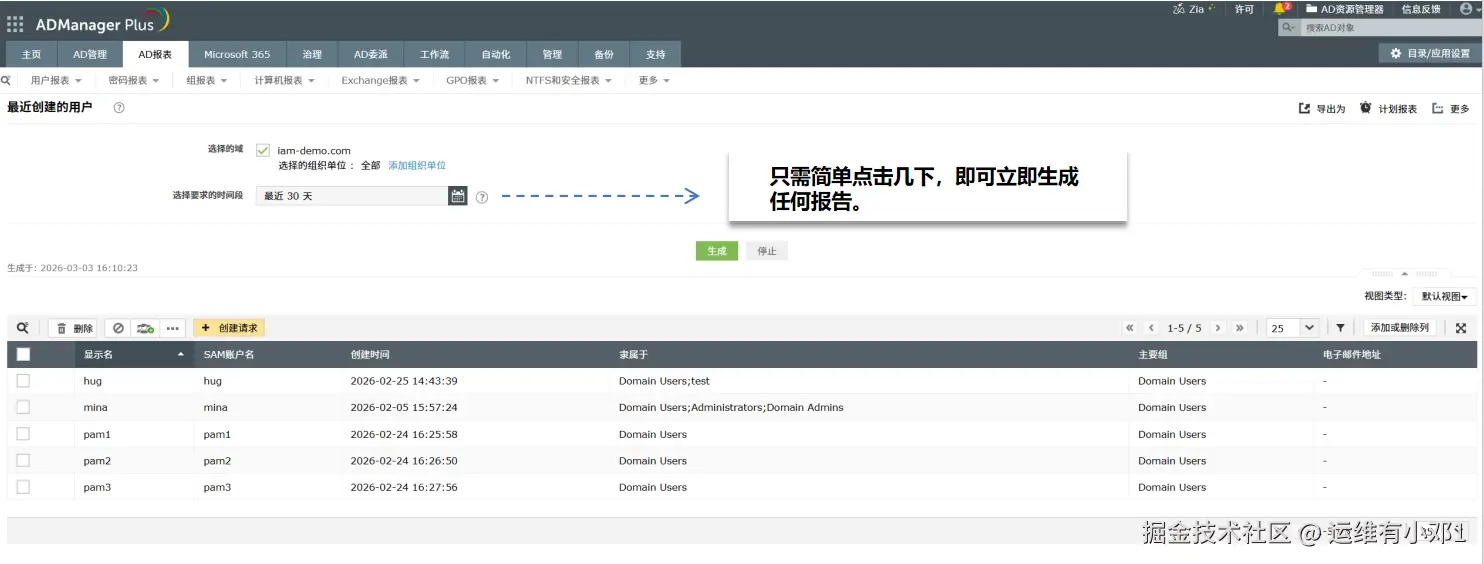Switch to the 治理 tab
This screenshot has height=564, width=1484.
(x=313, y=54)
